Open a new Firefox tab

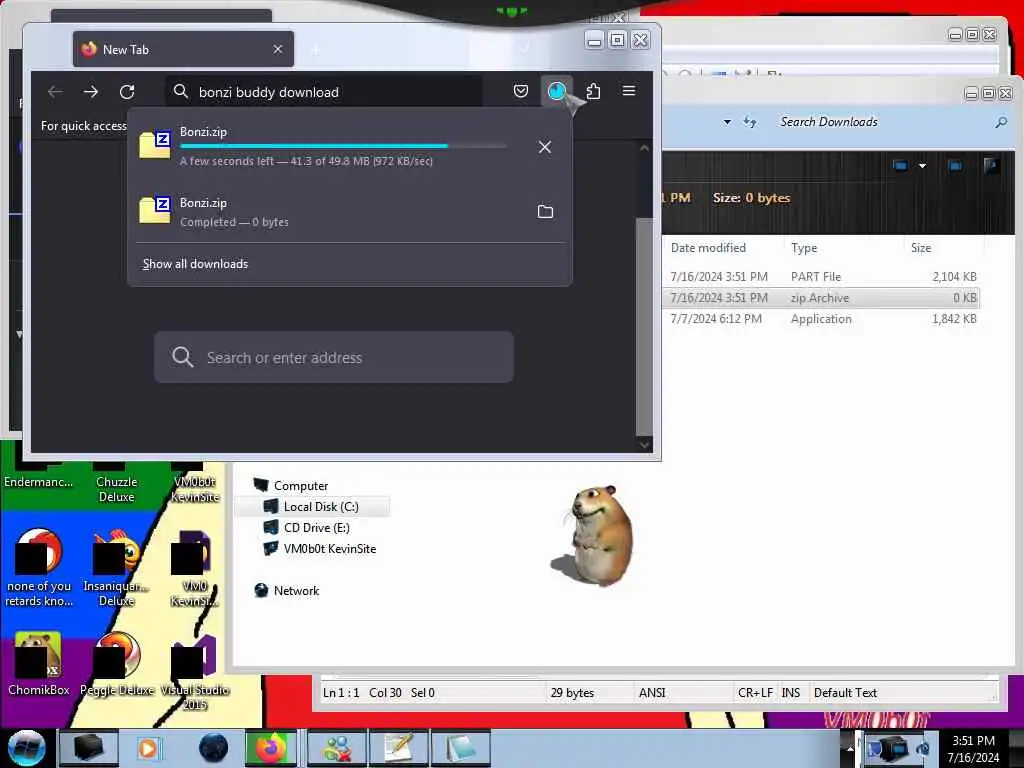pos(315,50)
